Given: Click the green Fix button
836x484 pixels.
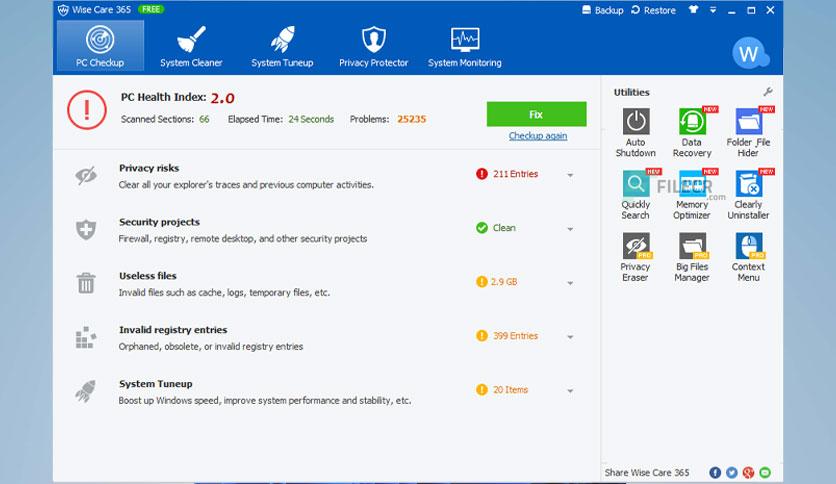Looking at the screenshot, I should coord(536,114).
